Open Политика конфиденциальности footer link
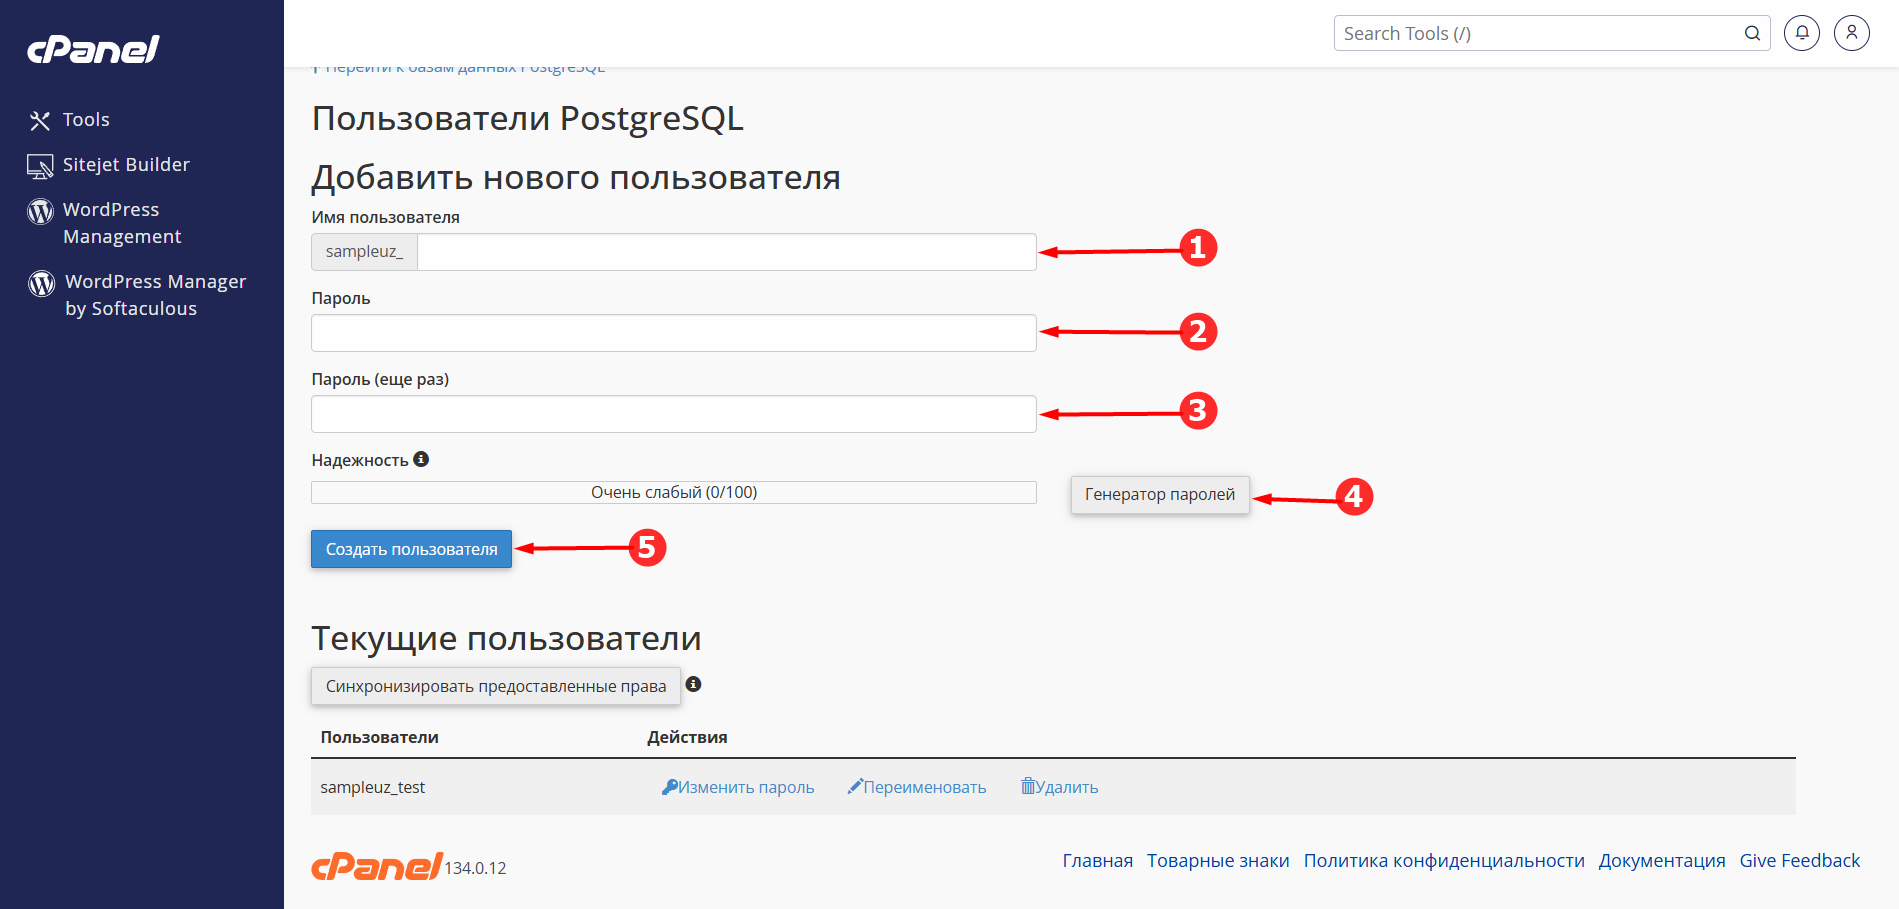The height and width of the screenshot is (909, 1899). (1444, 861)
